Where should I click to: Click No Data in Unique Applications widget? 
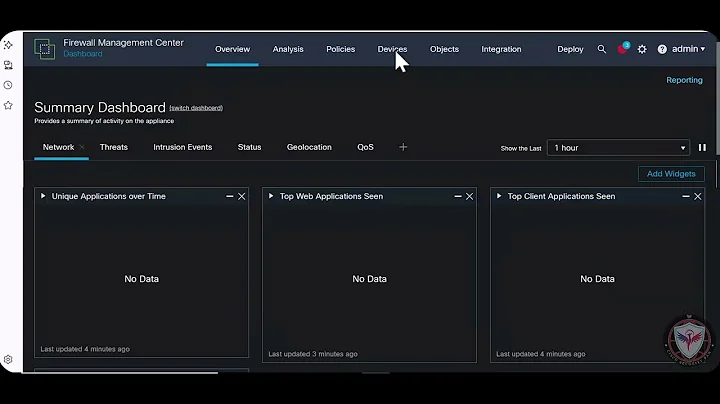click(141, 279)
